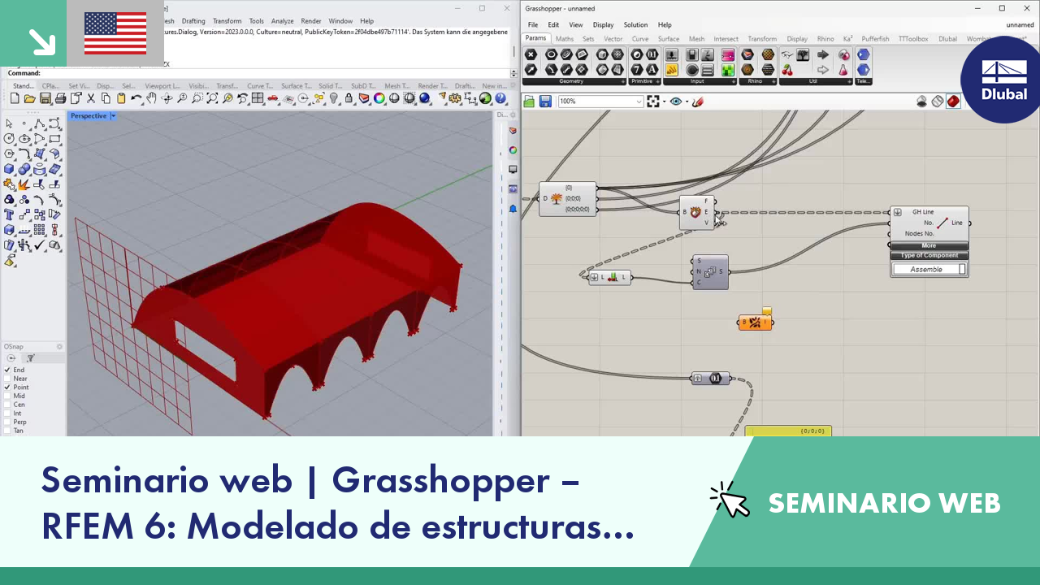Click the colour wheel icon in Rhino toolbar

pyautogui.click(x=379, y=98)
